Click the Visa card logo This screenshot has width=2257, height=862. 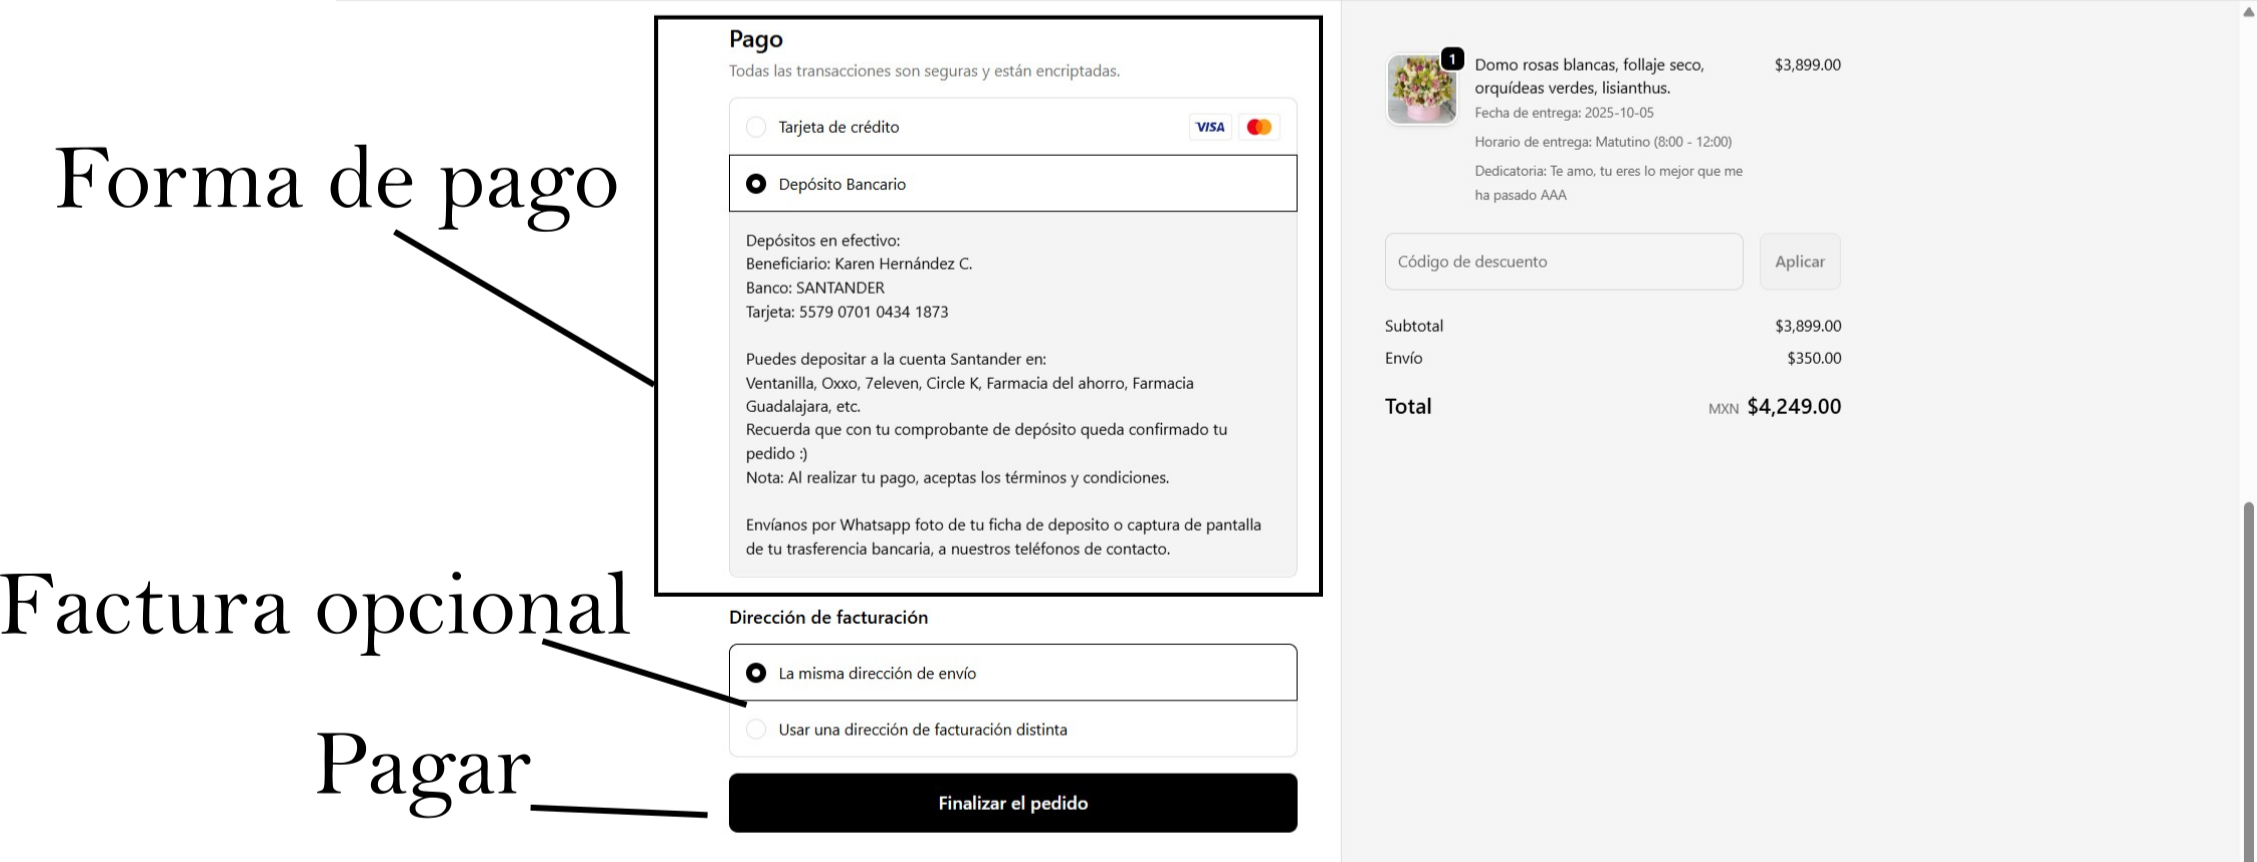1209,127
